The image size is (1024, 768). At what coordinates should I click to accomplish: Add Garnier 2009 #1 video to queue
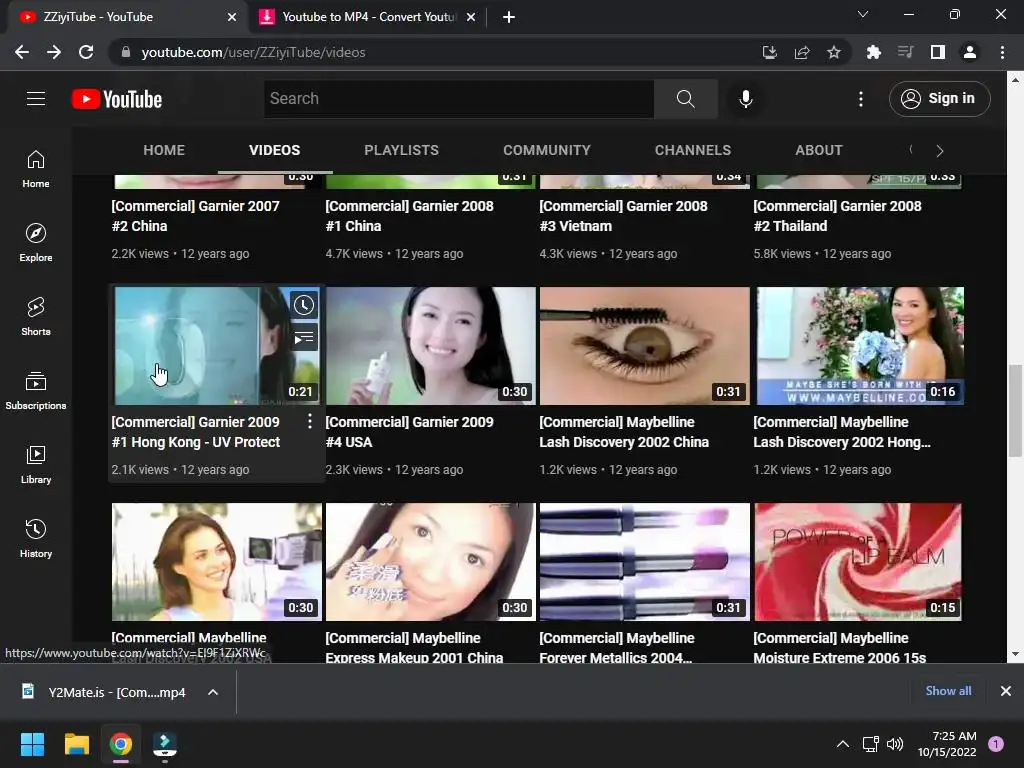coord(304,338)
